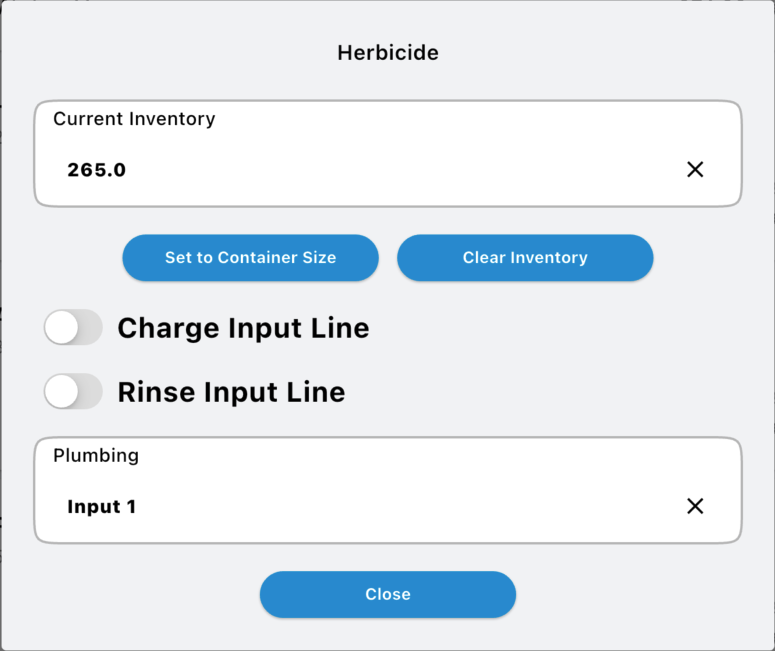The image size is (775, 651).
Task: Click the Herbicide dialog title
Action: point(388,53)
